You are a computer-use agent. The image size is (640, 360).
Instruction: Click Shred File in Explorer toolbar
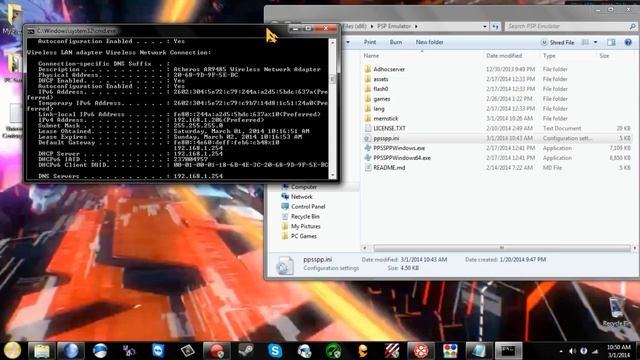(557, 42)
